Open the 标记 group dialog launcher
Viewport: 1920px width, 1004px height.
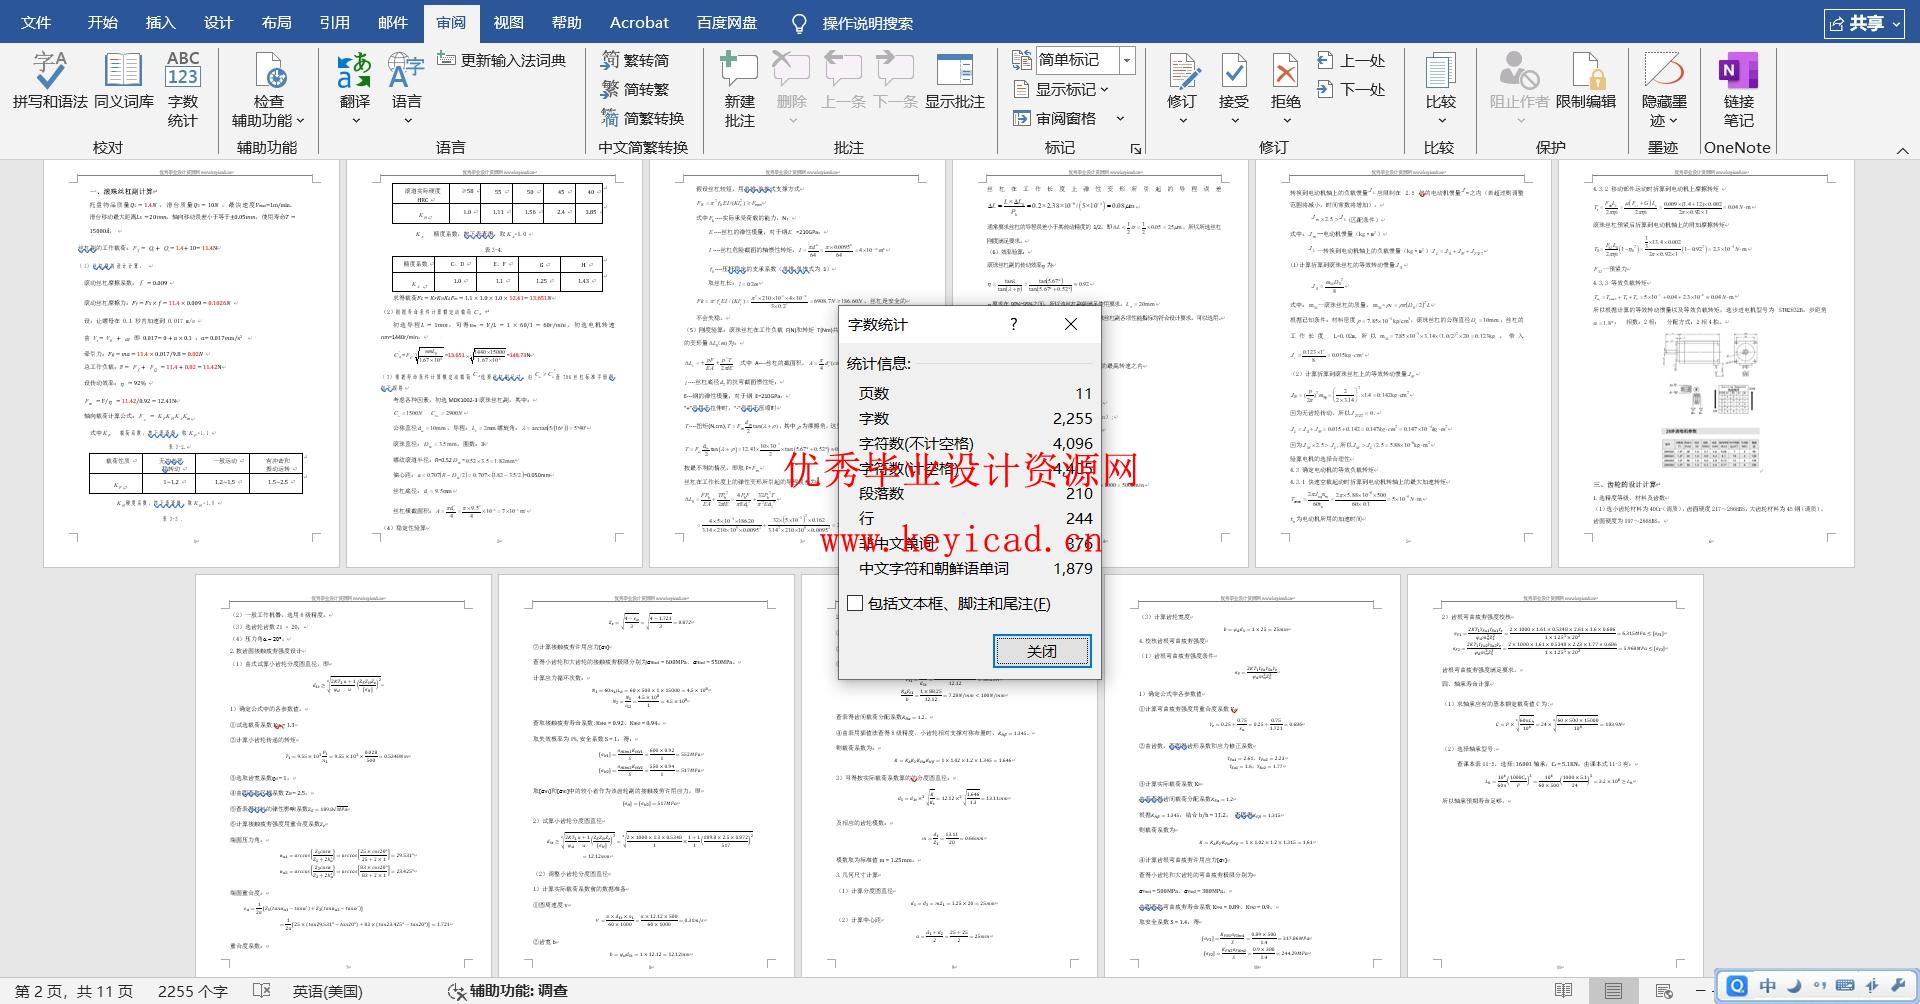(1136, 148)
